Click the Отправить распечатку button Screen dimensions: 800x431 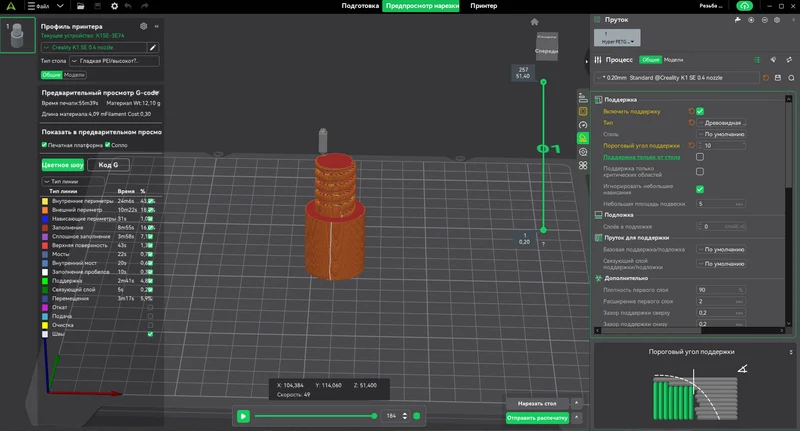(x=537, y=418)
